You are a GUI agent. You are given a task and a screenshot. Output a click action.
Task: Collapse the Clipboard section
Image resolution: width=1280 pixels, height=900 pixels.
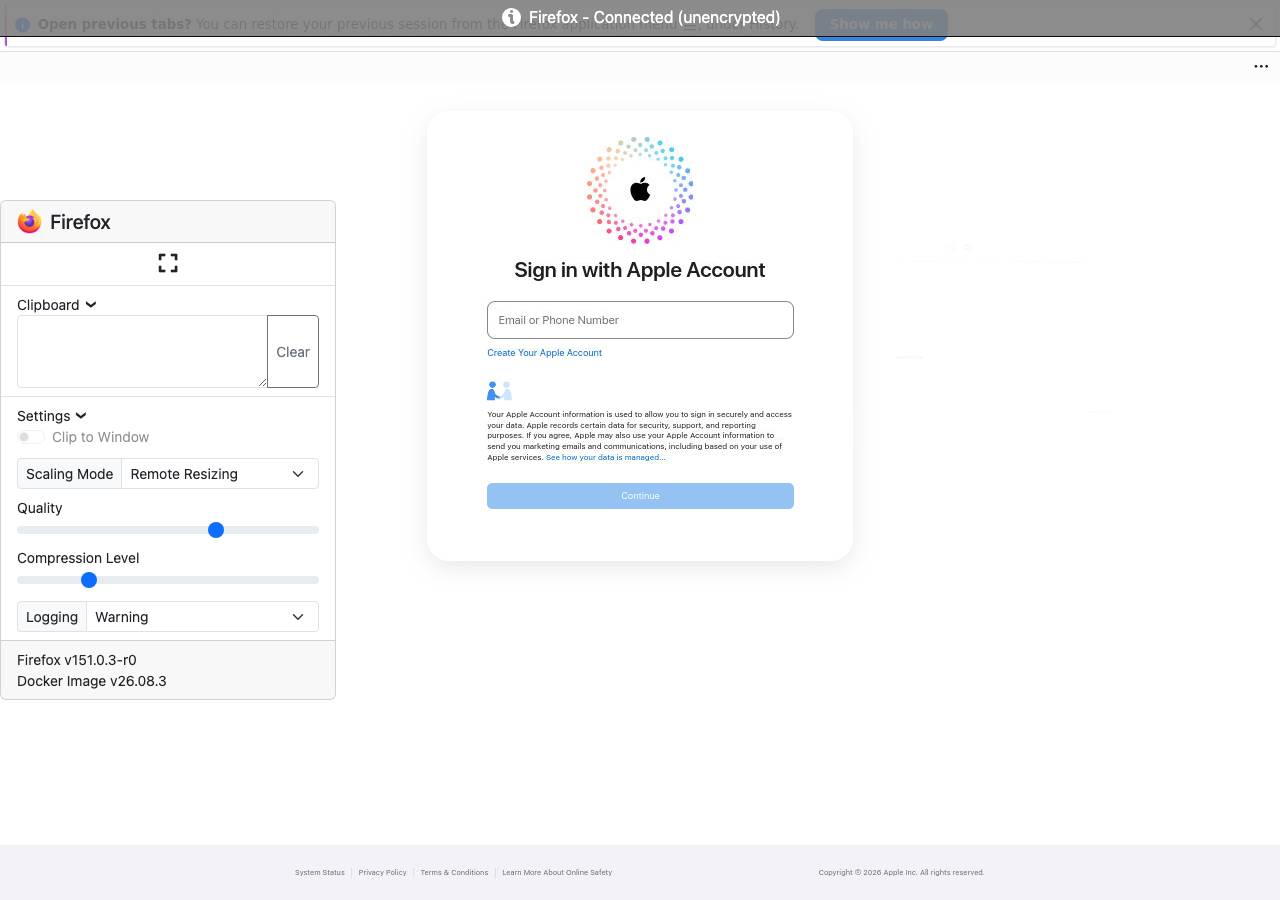point(56,305)
